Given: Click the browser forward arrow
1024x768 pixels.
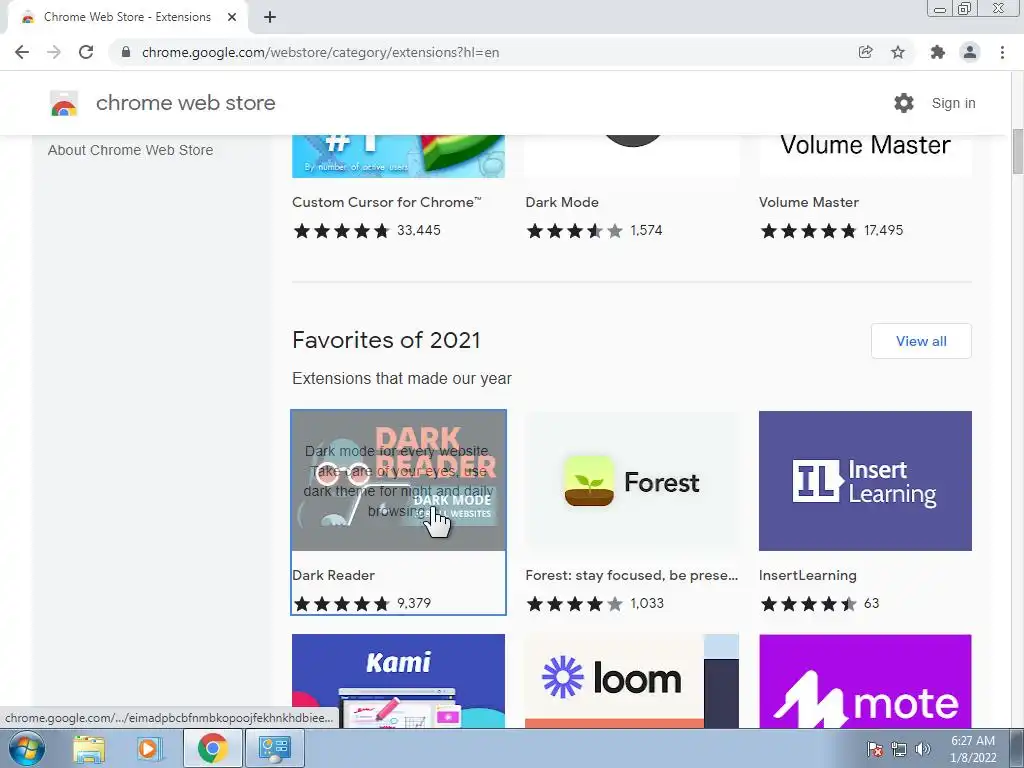Looking at the screenshot, I should [54, 52].
